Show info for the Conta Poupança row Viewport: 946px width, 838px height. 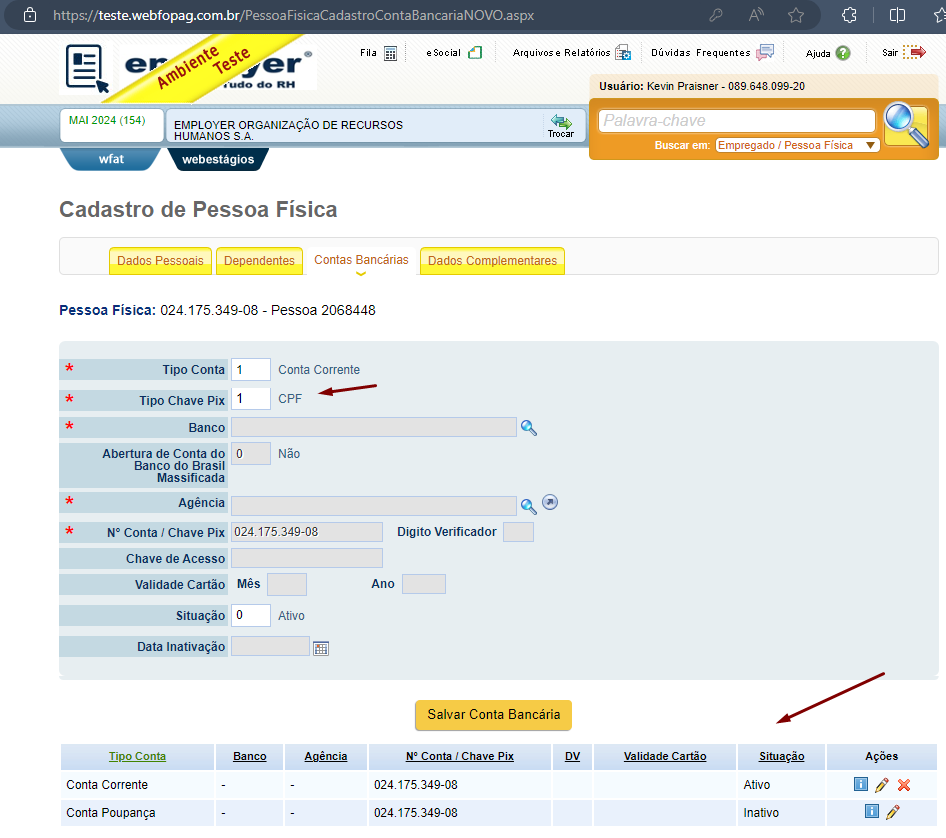(872, 811)
